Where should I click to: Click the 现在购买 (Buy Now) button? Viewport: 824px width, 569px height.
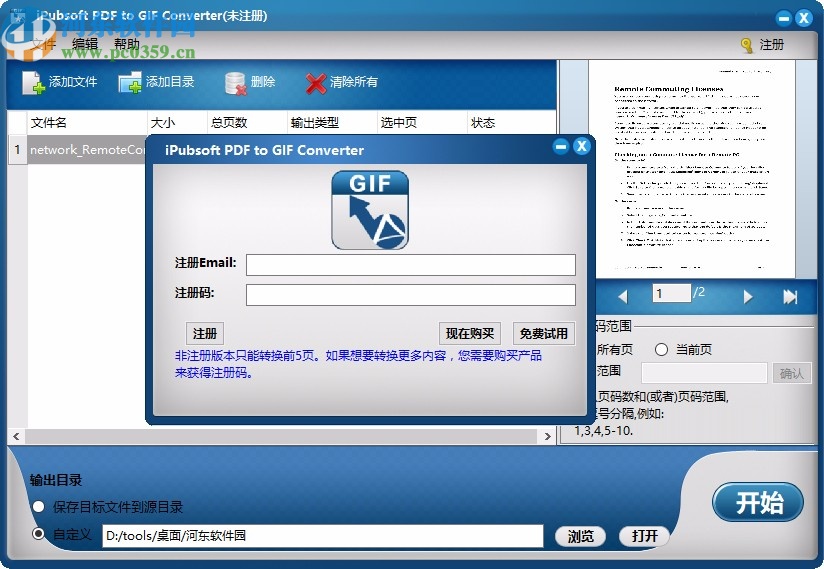point(470,333)
